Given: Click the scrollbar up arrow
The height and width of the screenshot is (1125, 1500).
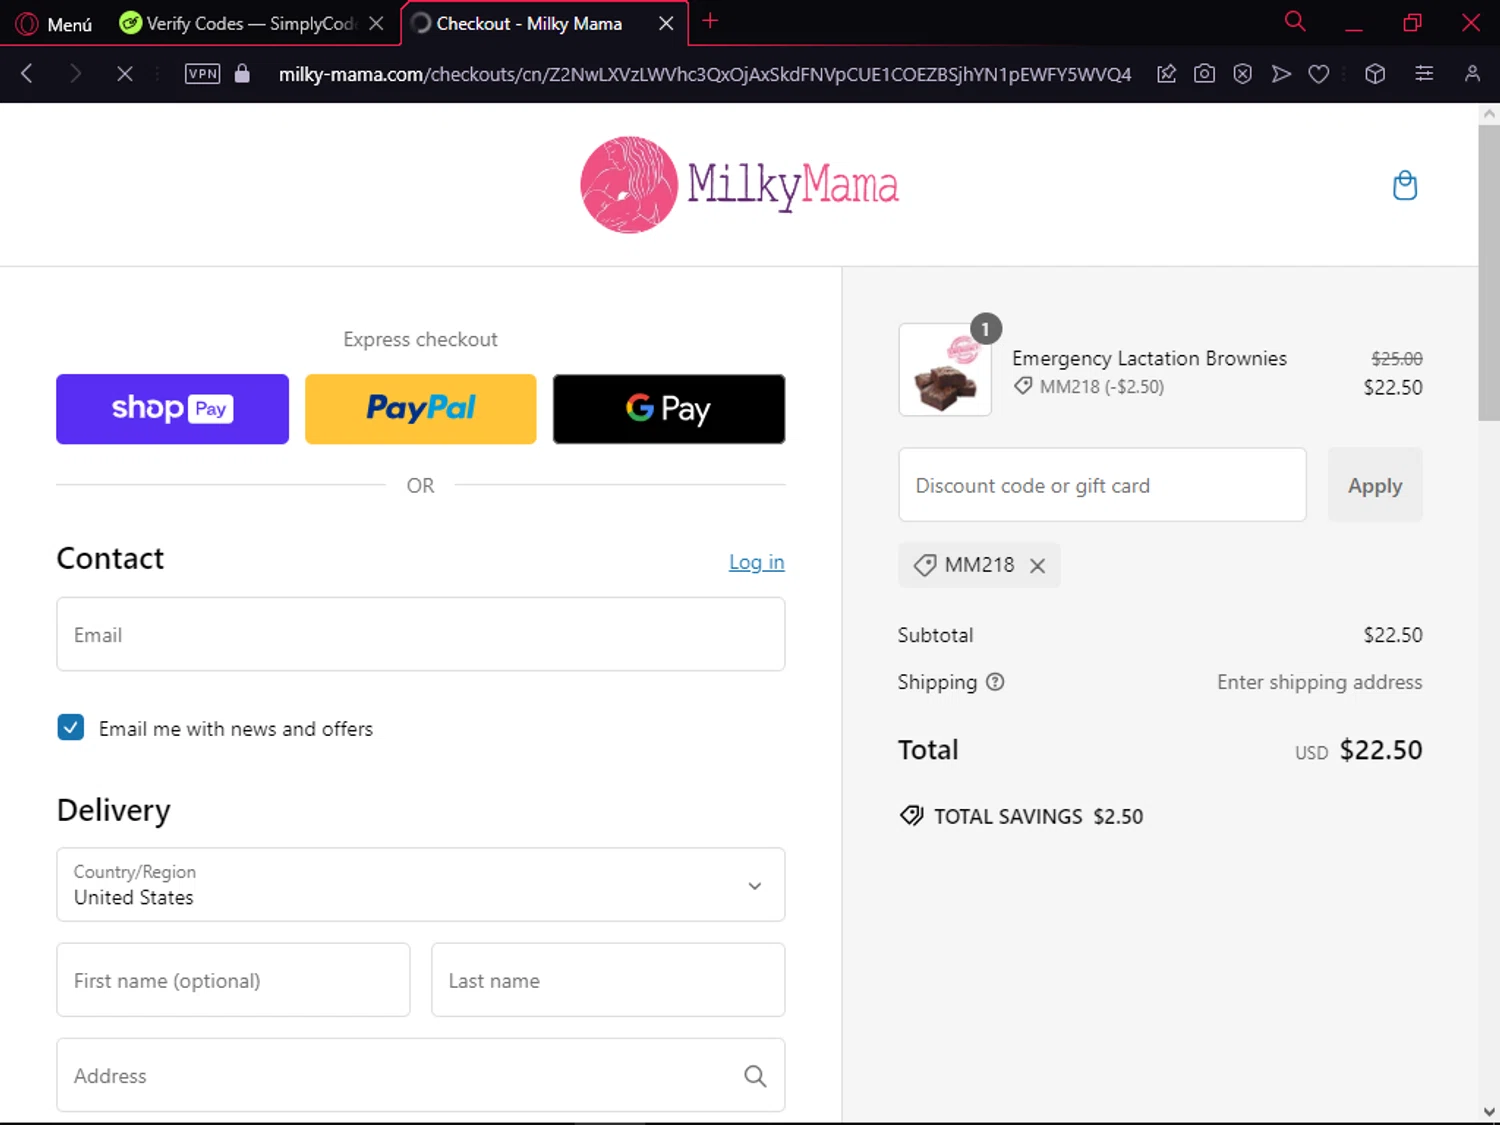Looking at the screenshot, I should tap(1489, 114).
